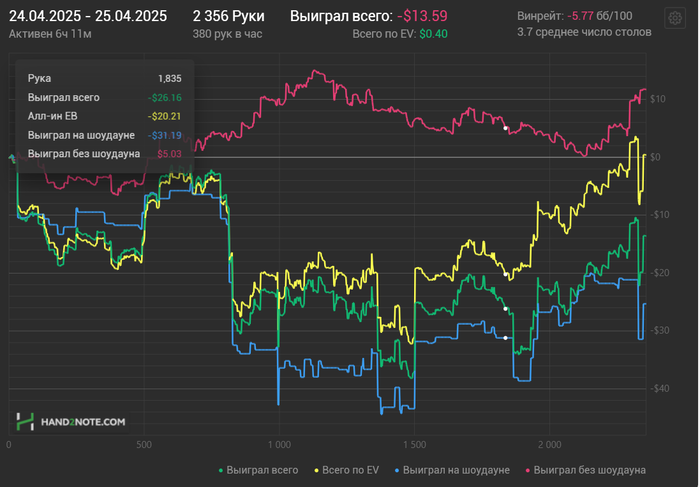Toggle 'Выиграл без шоудауна' legend series
The height and width of the screenshot is (487, 700).
[x=589, y=469]
